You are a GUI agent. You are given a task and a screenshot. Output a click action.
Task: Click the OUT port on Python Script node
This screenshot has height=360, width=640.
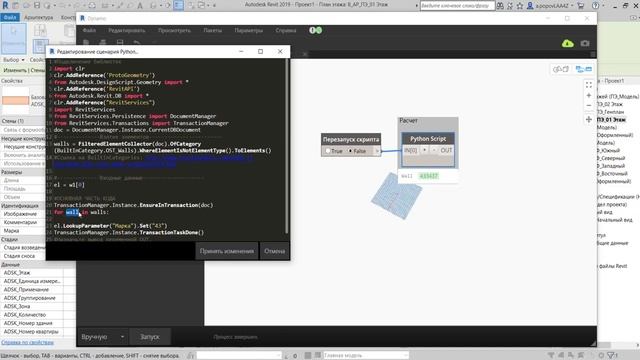(446, 150)
